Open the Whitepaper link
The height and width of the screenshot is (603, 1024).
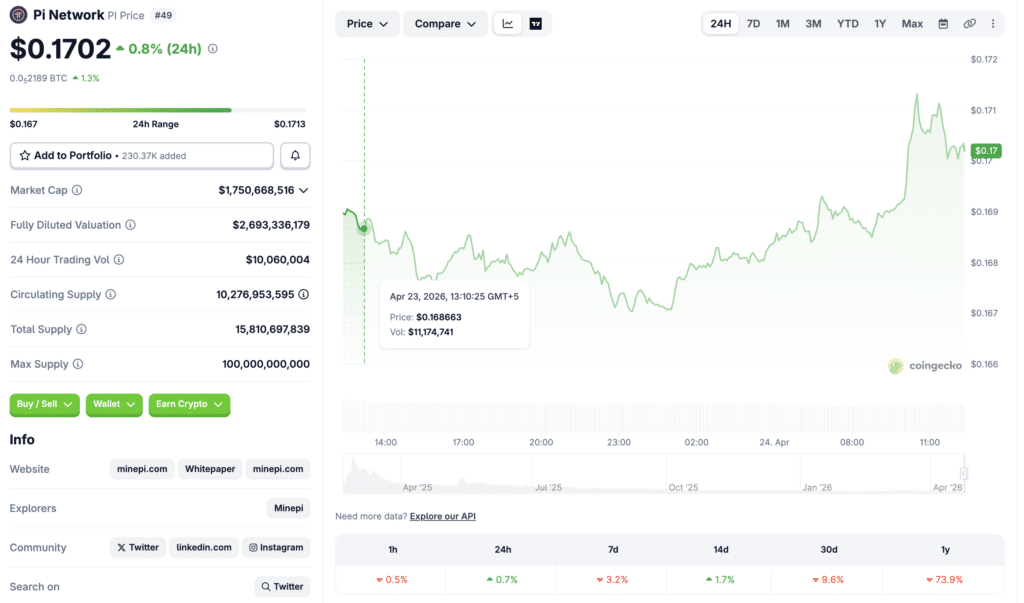coord(210,468)
